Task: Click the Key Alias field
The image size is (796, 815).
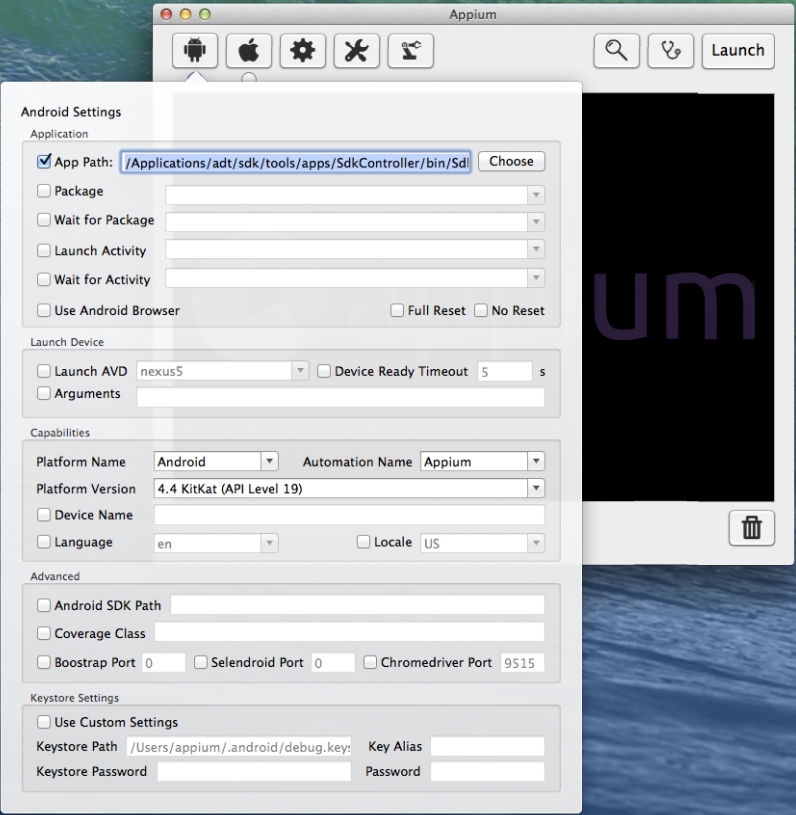Action: 488,746
